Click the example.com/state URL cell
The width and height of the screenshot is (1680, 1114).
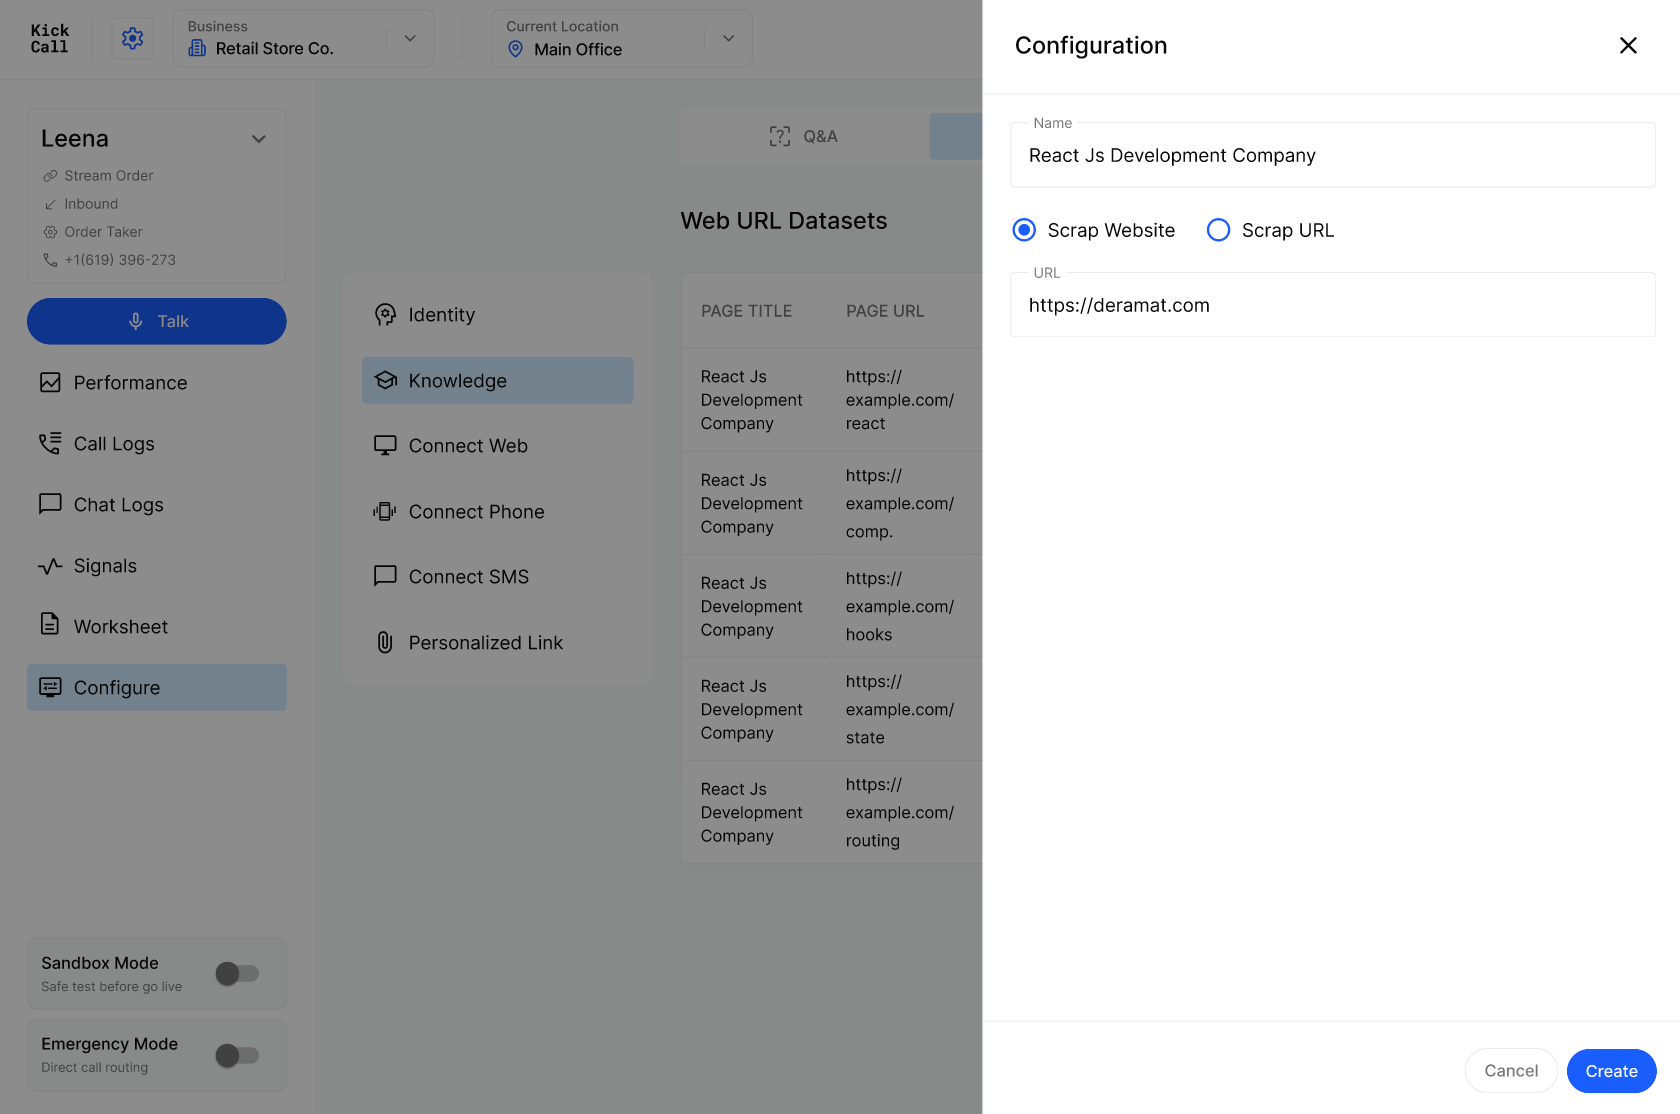point(900,709)
